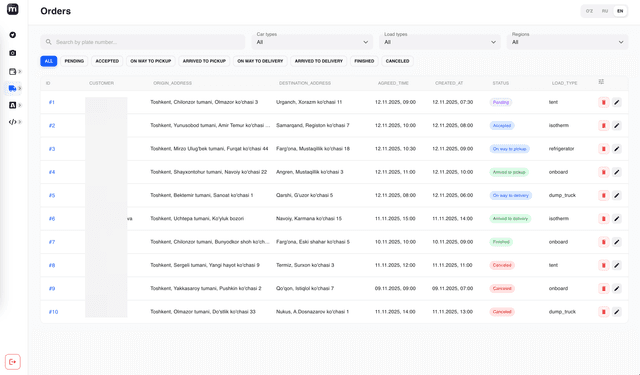Show ARRIVED TO DELIVERY orders
640x375 pixels.
tap(319, 61)
